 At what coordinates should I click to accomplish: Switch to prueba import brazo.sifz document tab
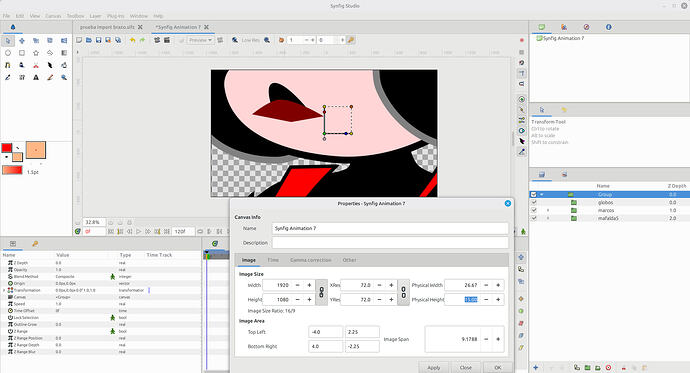pos(107,27)
